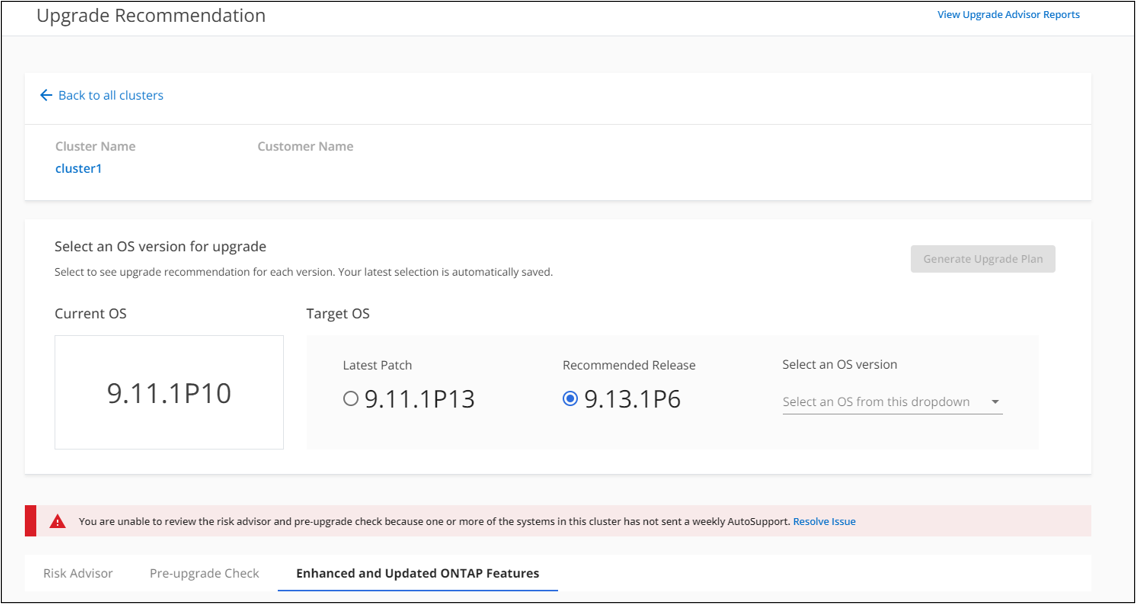Click the Current OS 9.11.1P10 box
The width and height of the screenshot is (1136, 604).
pos(169,392)
